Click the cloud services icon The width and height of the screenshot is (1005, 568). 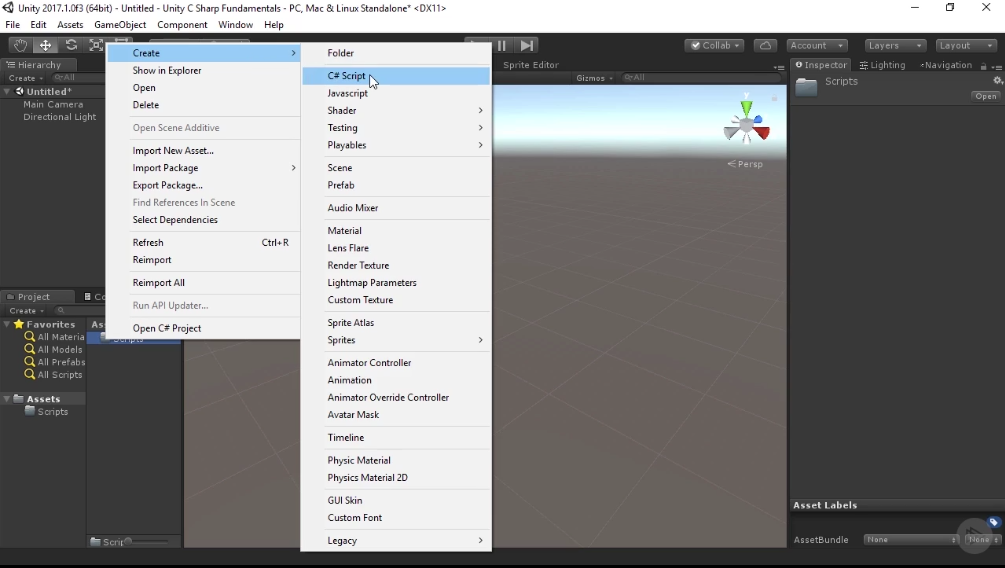coord(765,46)
